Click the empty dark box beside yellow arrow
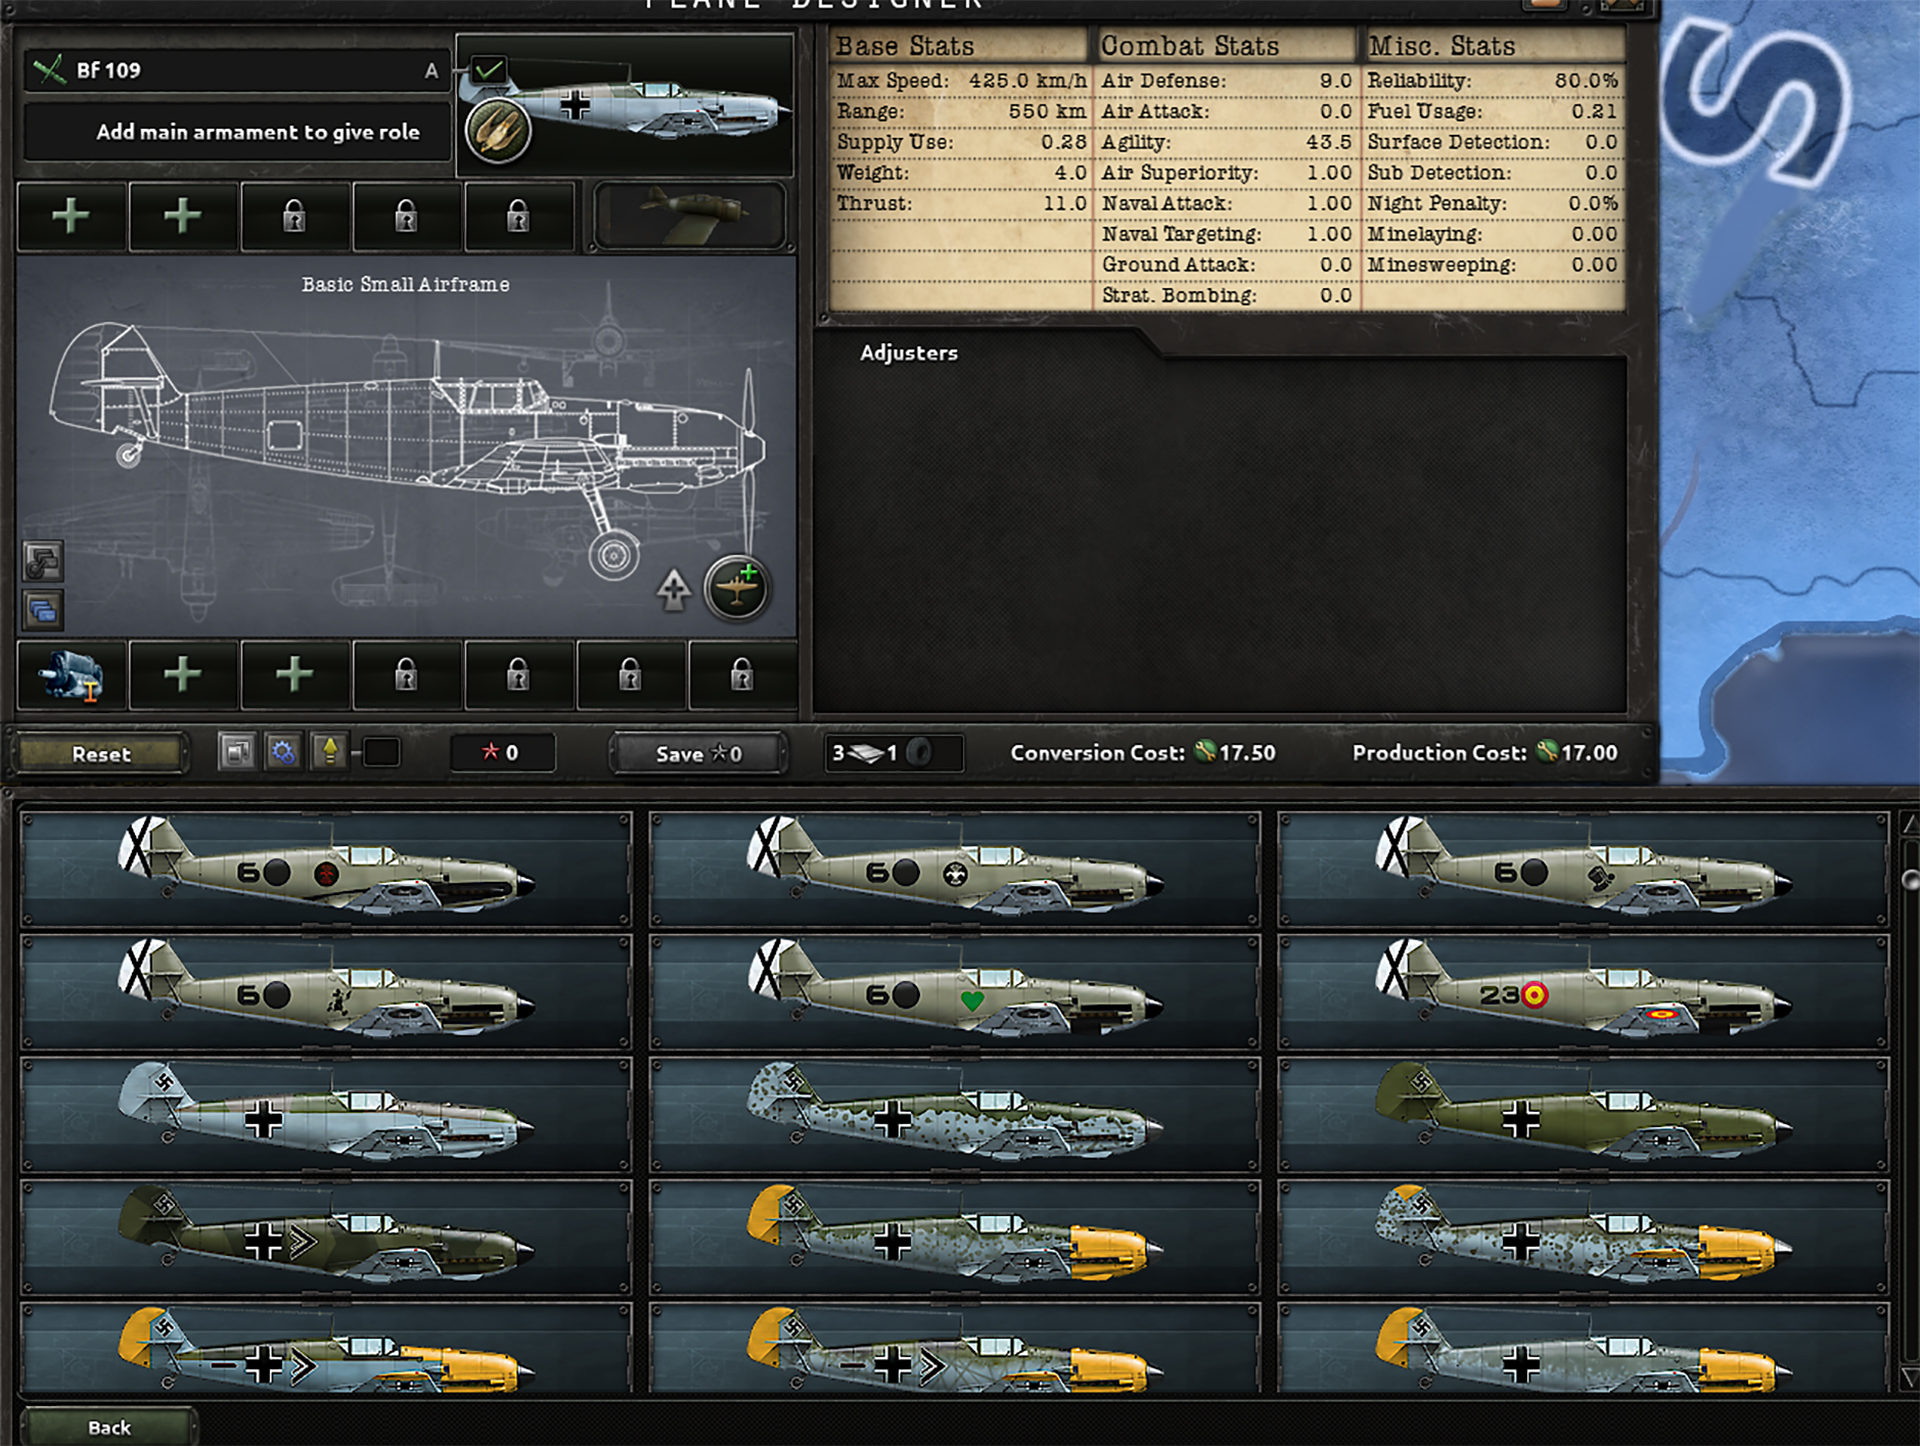The height and width of the screenshot is (1446, 1920). [381, 752]
